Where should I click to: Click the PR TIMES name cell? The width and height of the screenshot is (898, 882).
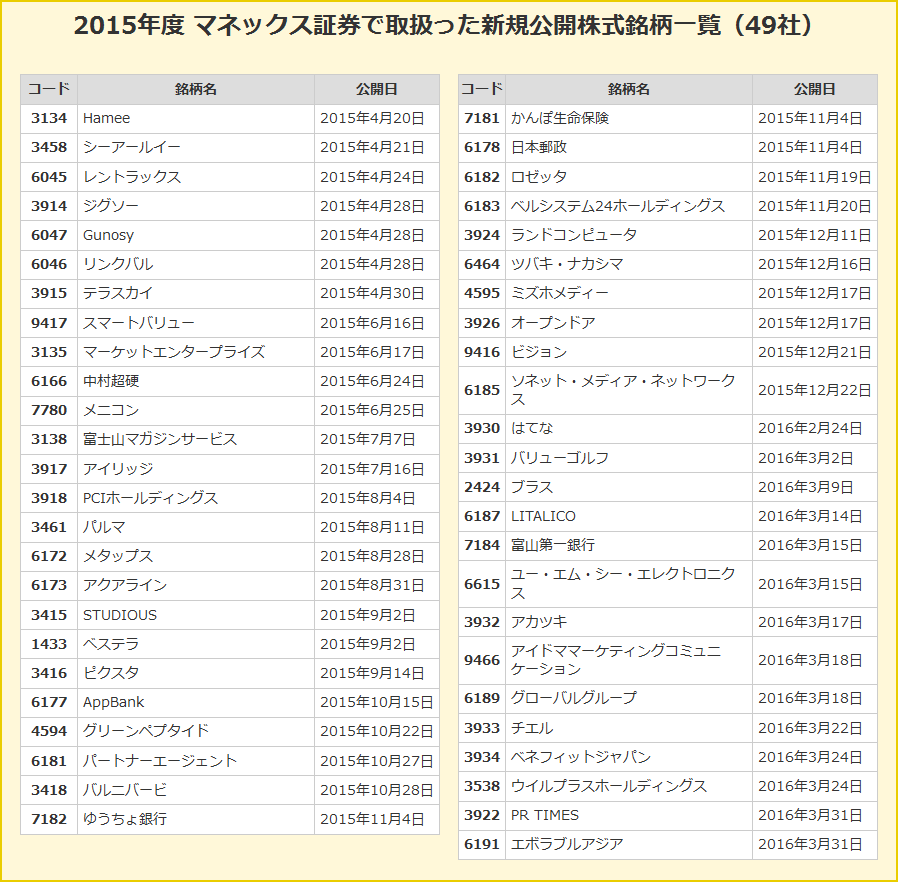[x=629, y=816]
